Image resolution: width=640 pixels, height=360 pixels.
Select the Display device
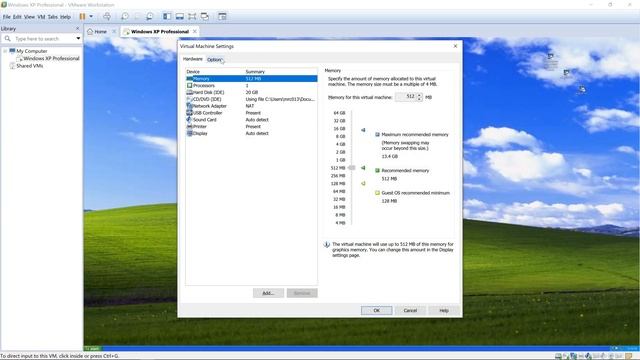point(251,133)
